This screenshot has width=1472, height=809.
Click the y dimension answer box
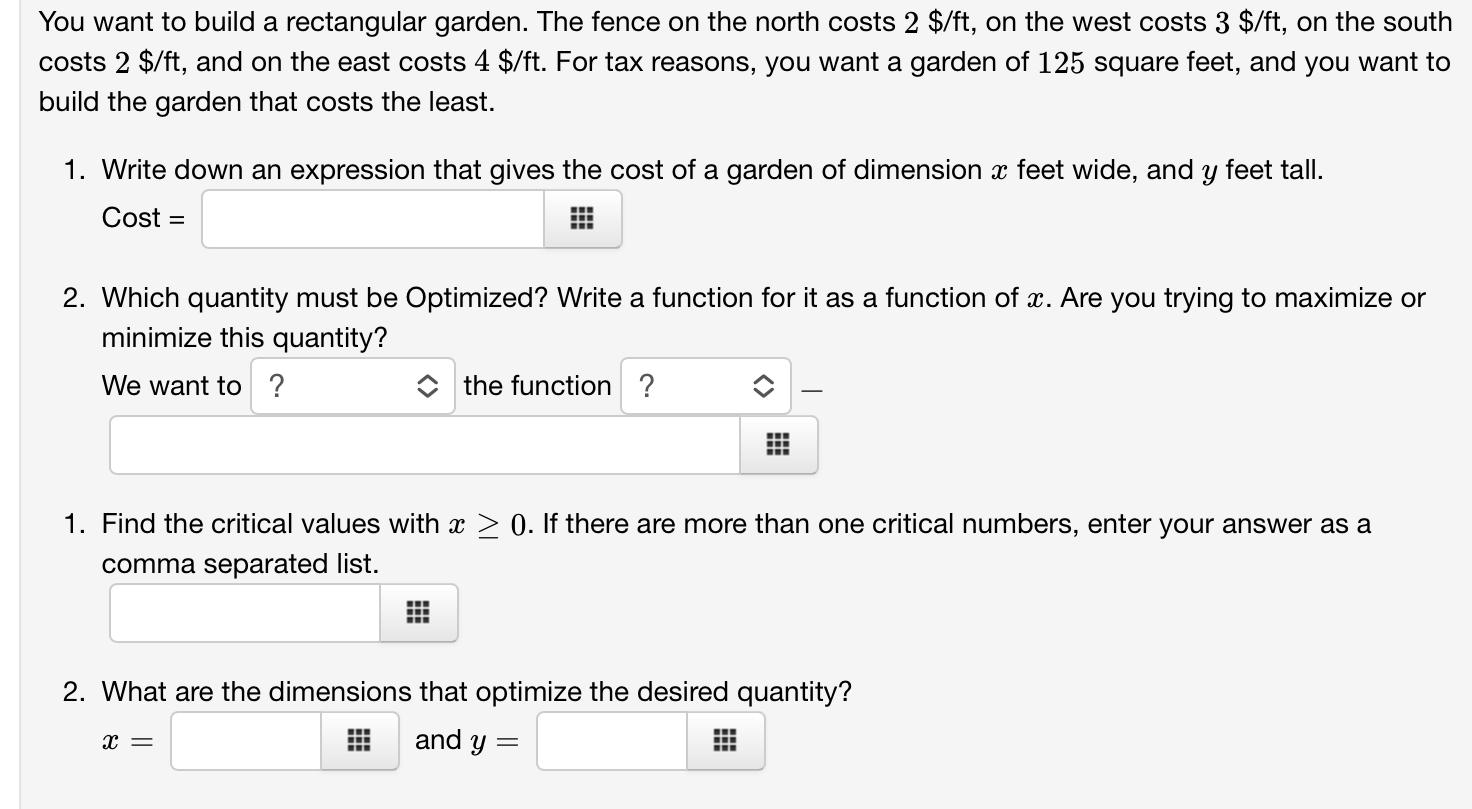610,740
